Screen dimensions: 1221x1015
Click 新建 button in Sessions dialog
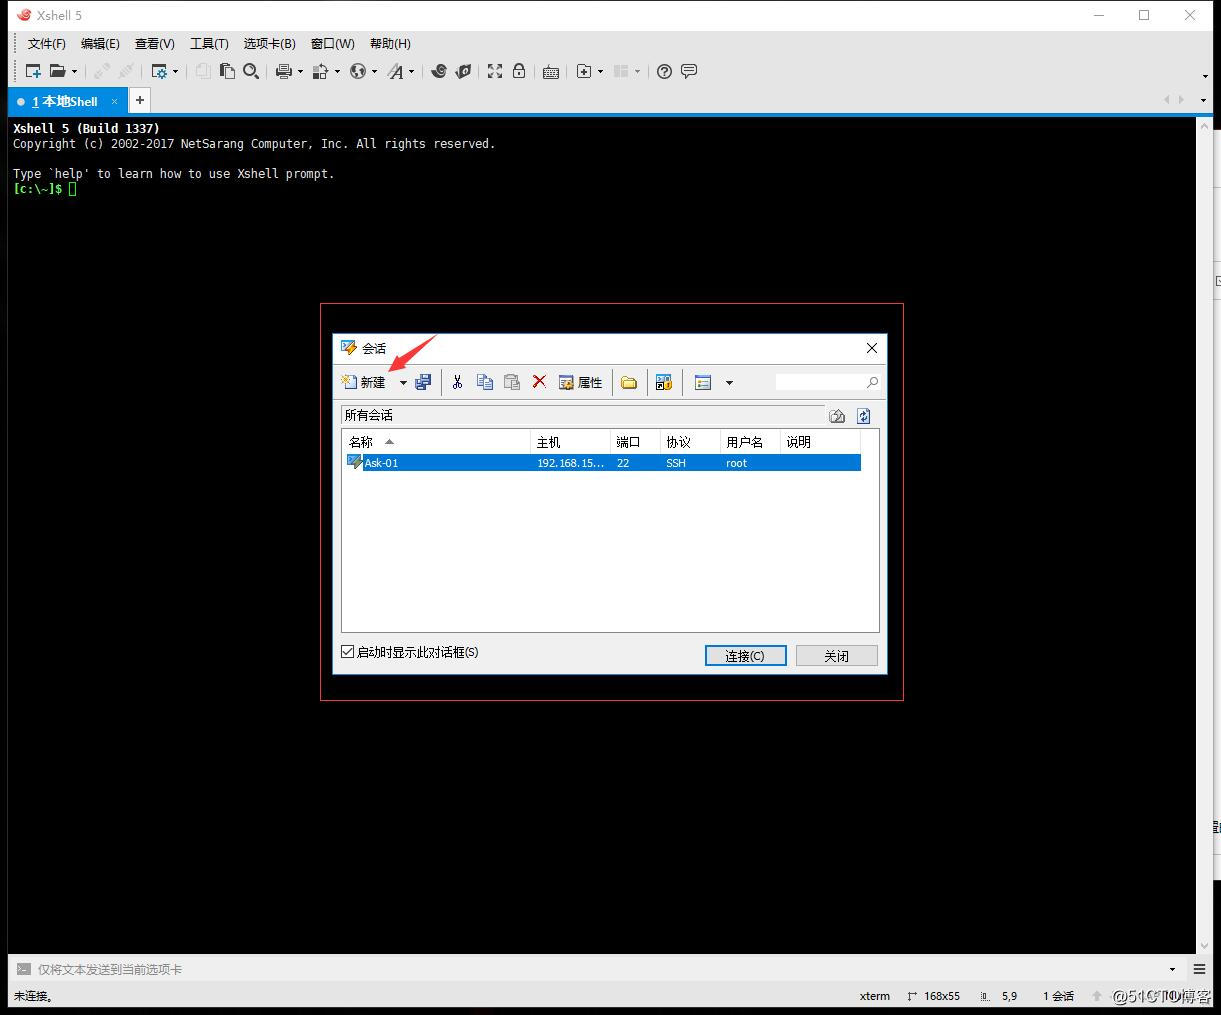[x=364, y=382]
